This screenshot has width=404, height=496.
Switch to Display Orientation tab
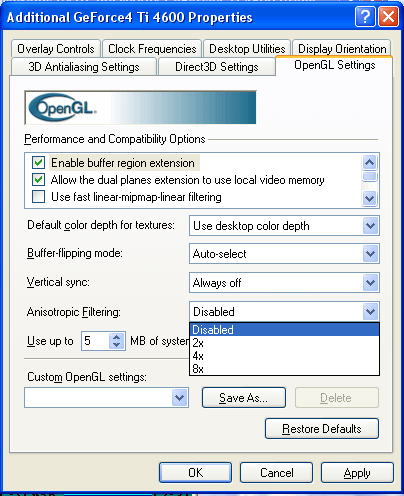click(x=342, y=49)
